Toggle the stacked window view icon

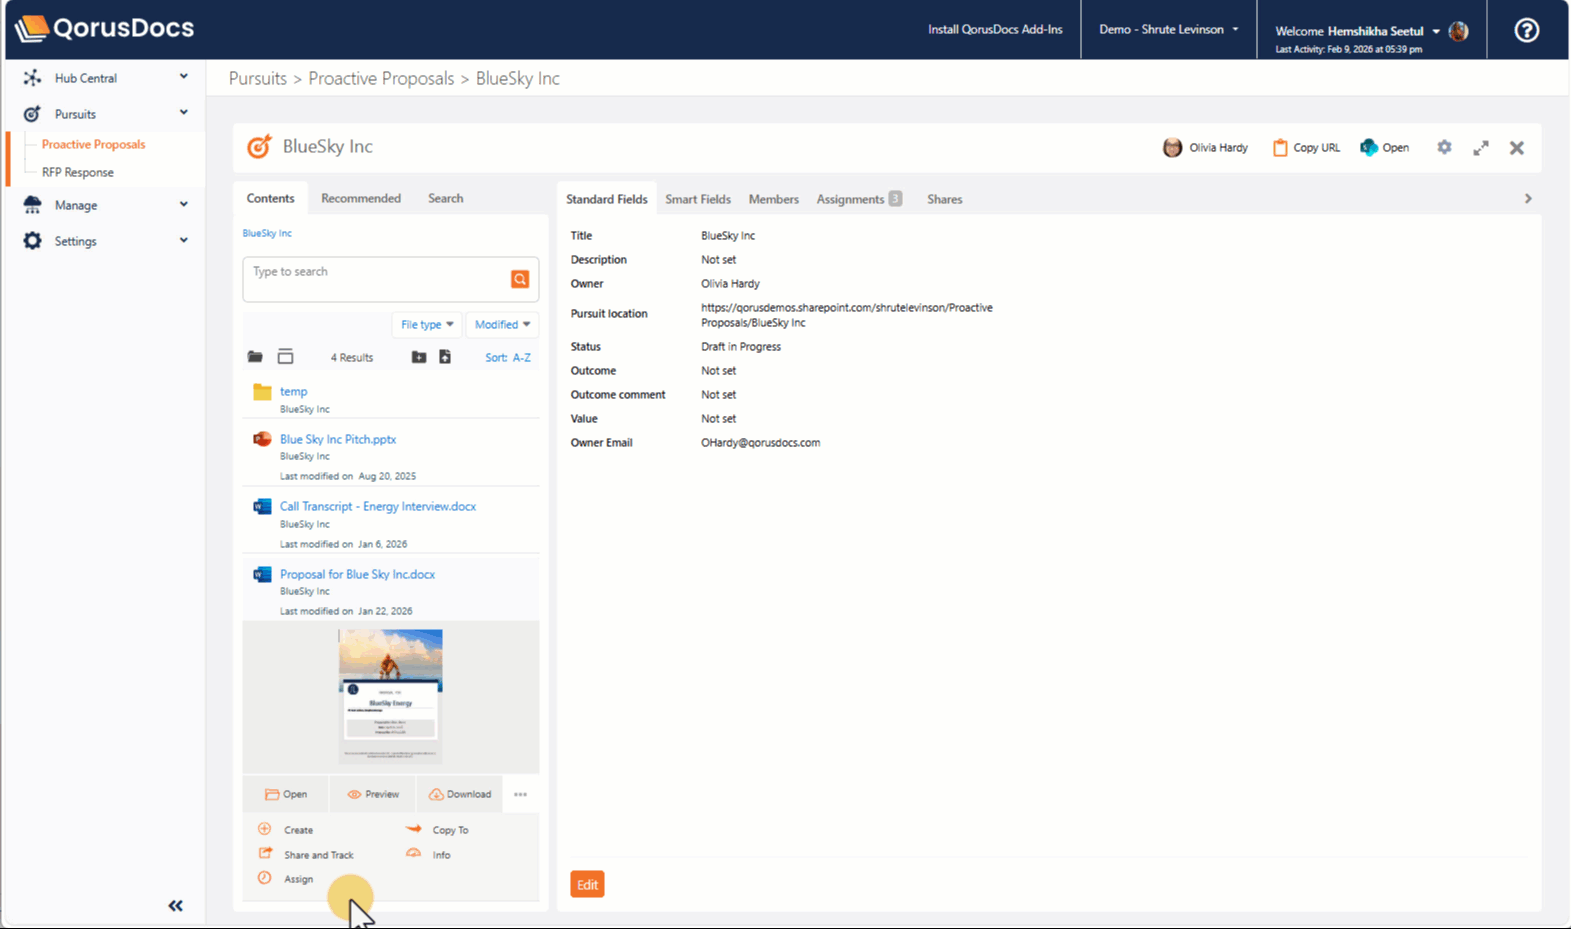285,357
